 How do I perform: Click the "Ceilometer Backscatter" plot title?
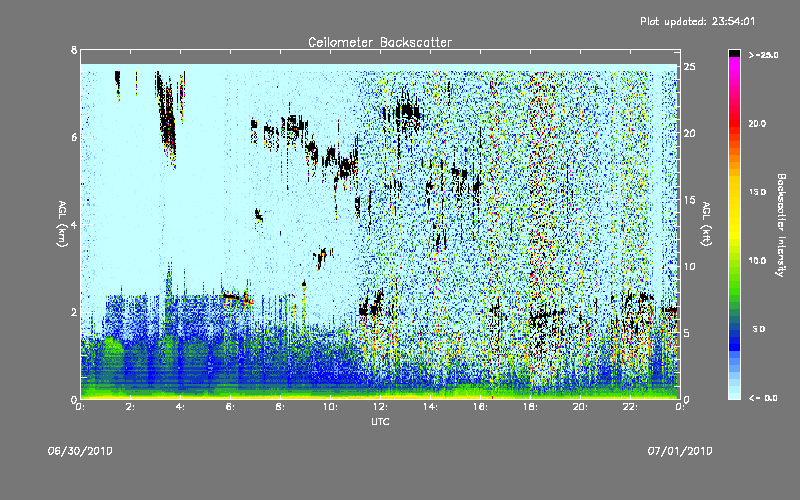380,42
